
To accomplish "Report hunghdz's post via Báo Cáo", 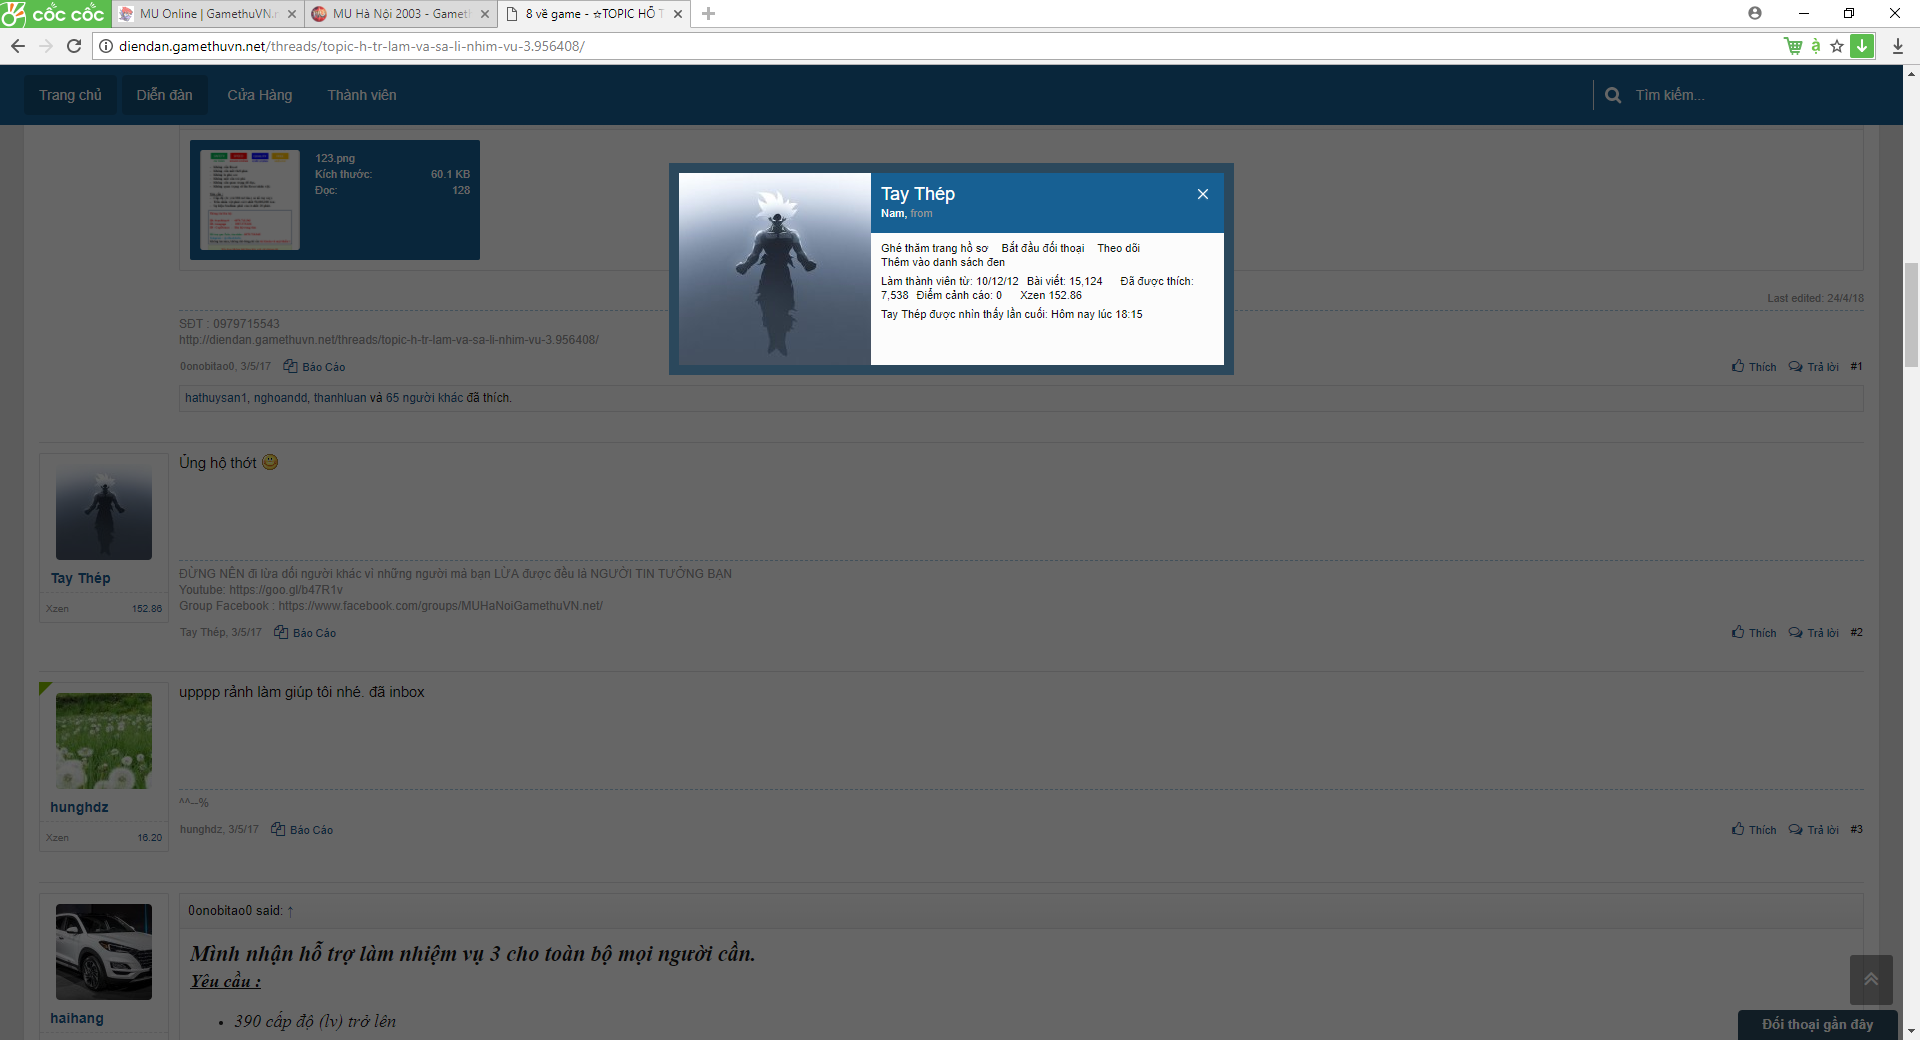I will (302, 830).
